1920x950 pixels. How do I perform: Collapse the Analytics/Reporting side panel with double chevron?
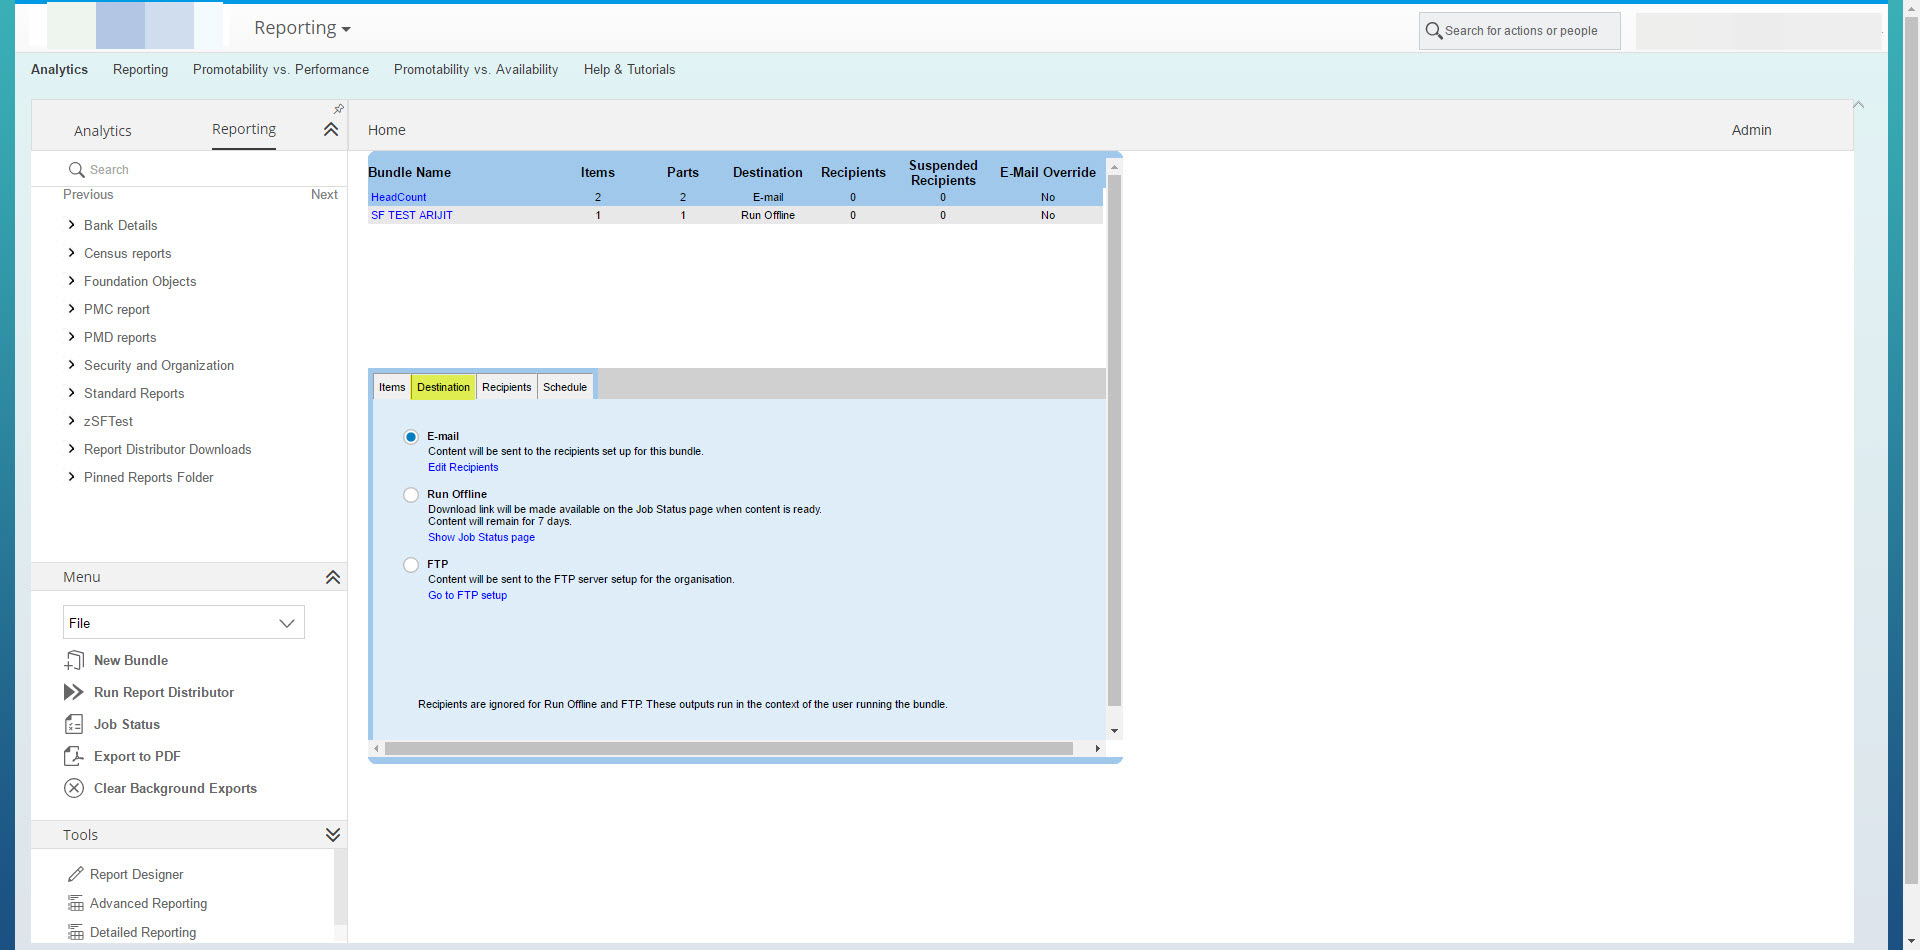pyautogui.click(x=331, y=130)
